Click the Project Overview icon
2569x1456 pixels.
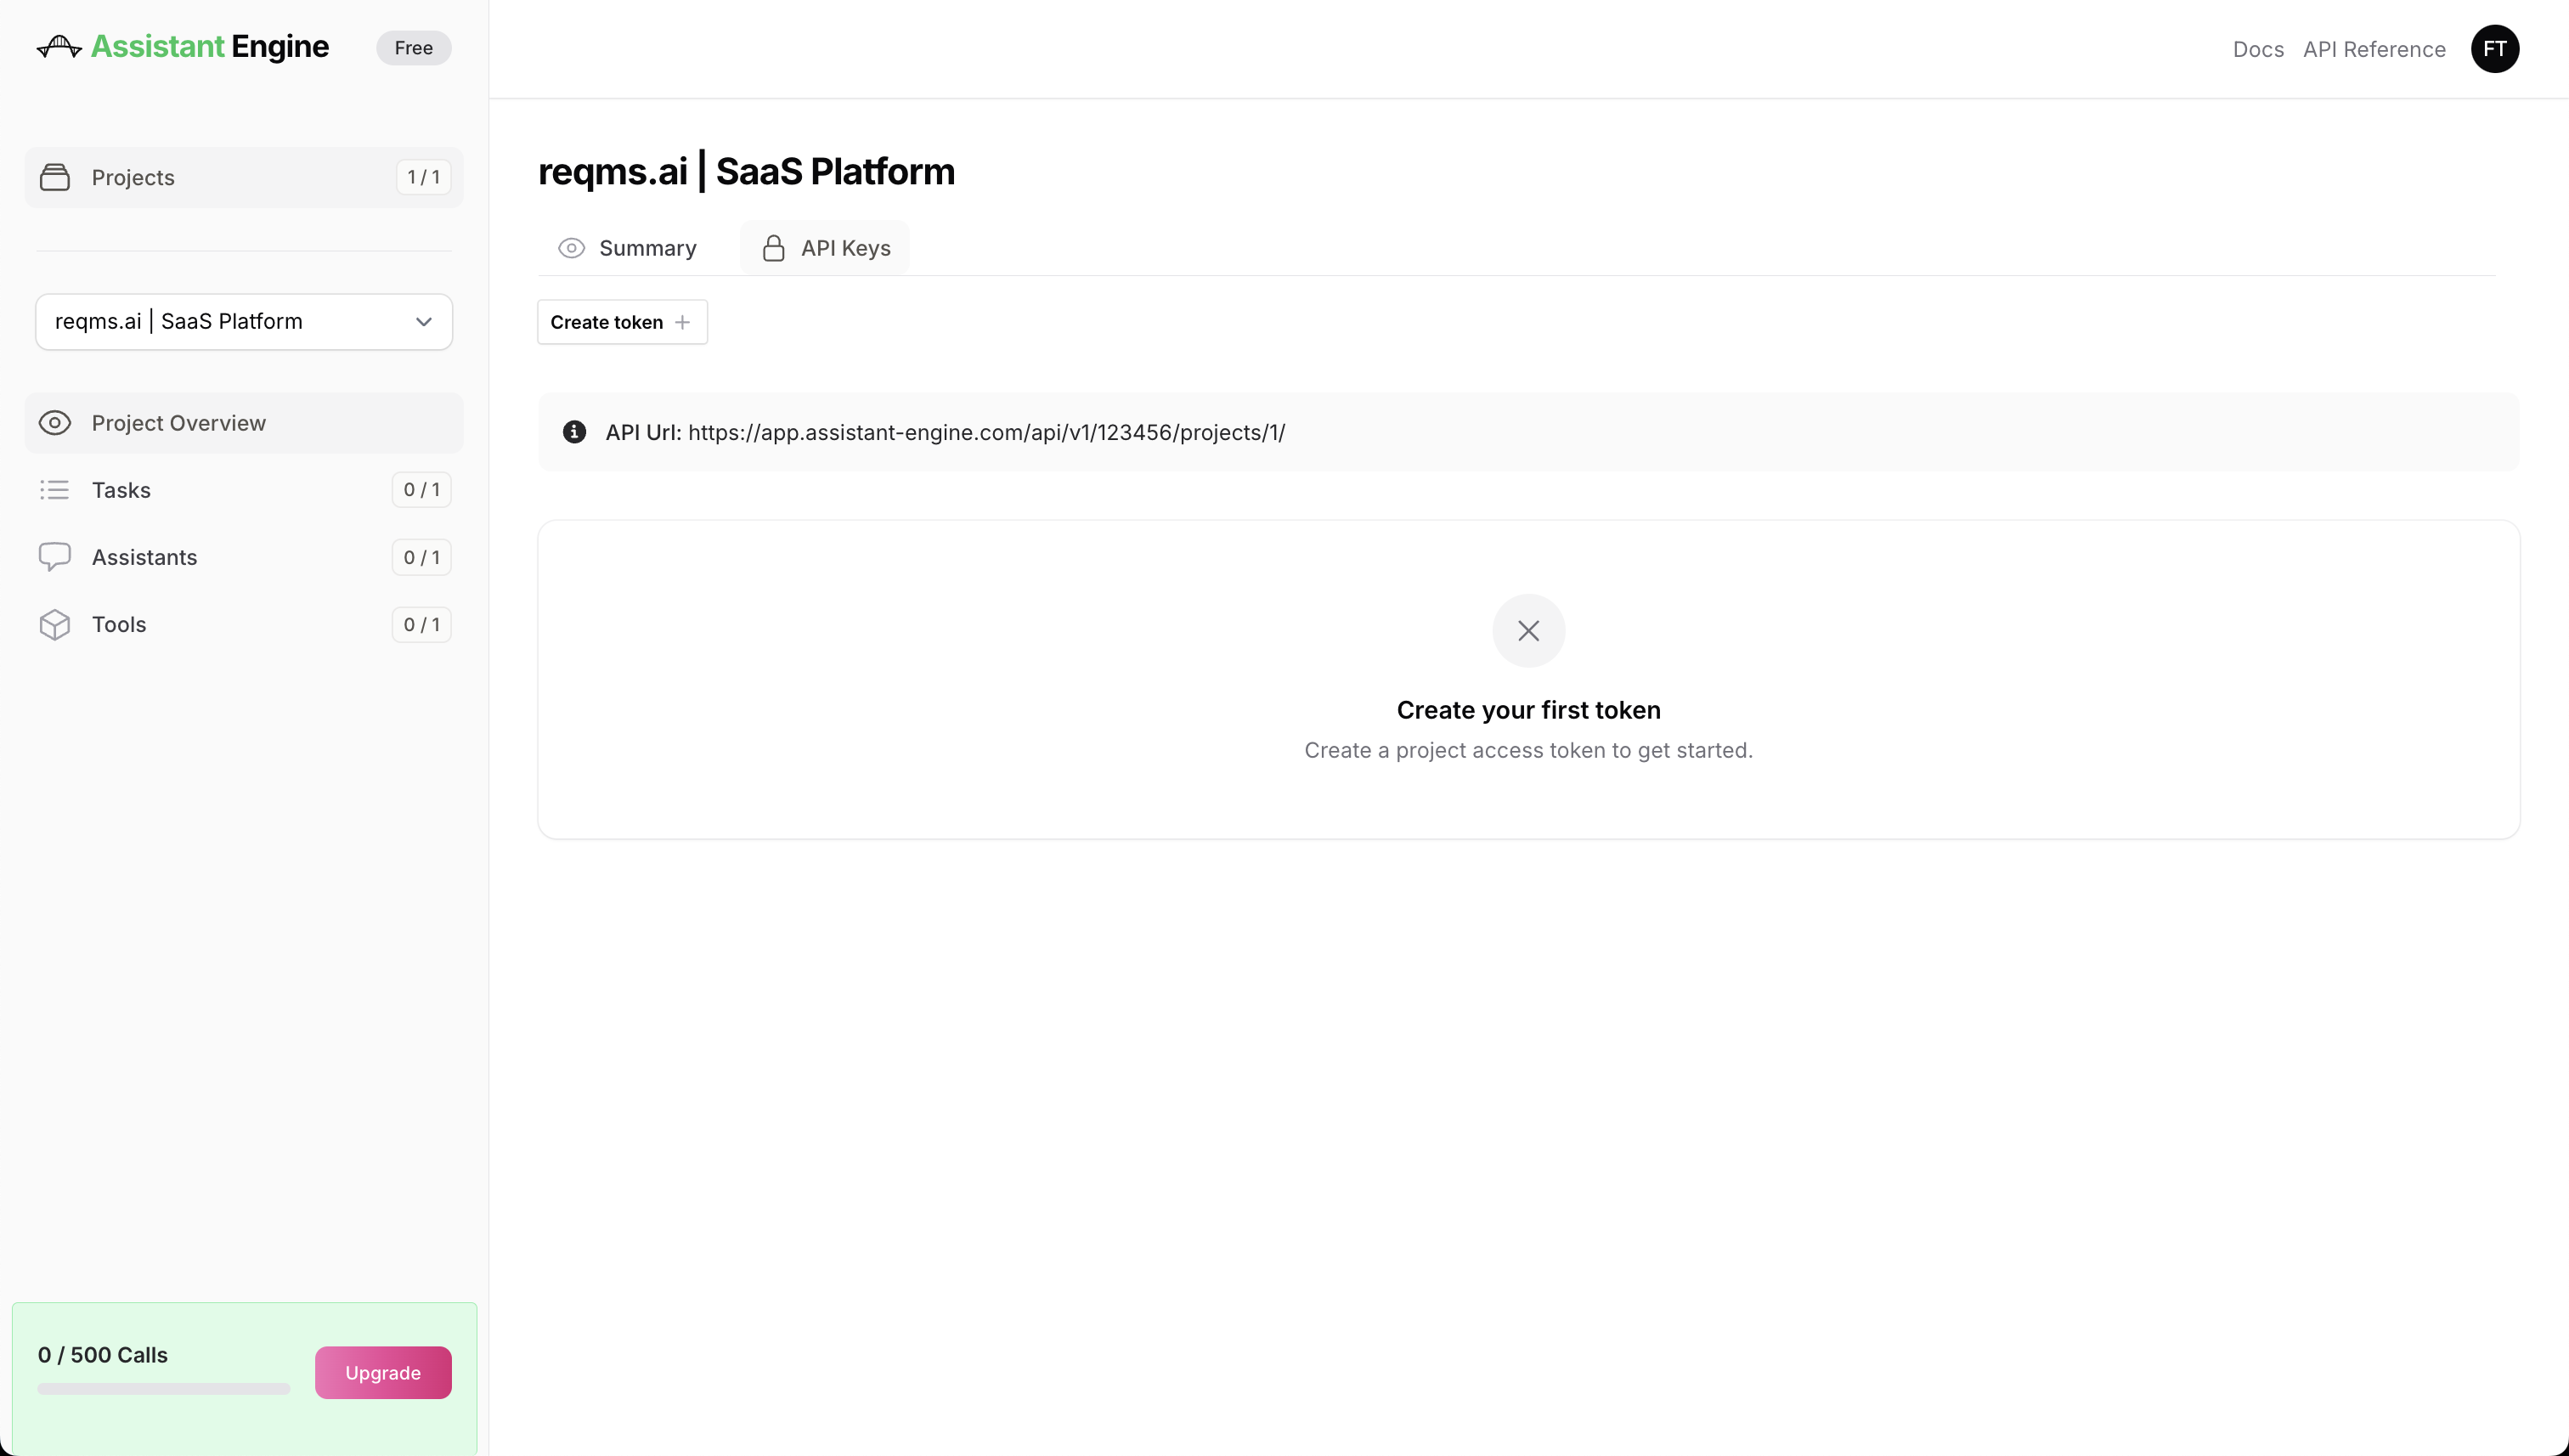(x=54, y=422)
